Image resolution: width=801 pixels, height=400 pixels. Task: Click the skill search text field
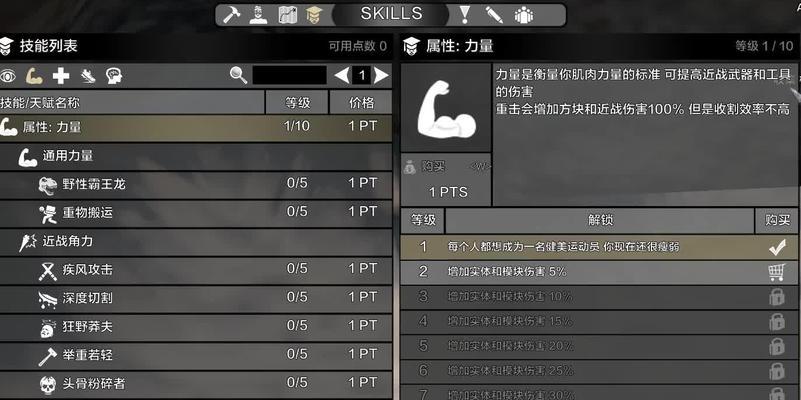pos(290,76)
